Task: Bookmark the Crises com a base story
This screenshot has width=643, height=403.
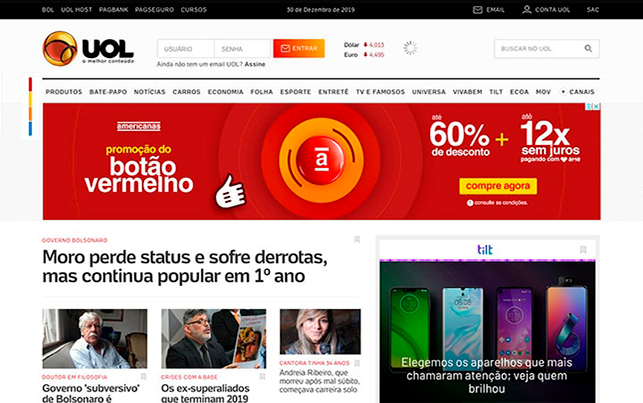Action: click(262, 376)
